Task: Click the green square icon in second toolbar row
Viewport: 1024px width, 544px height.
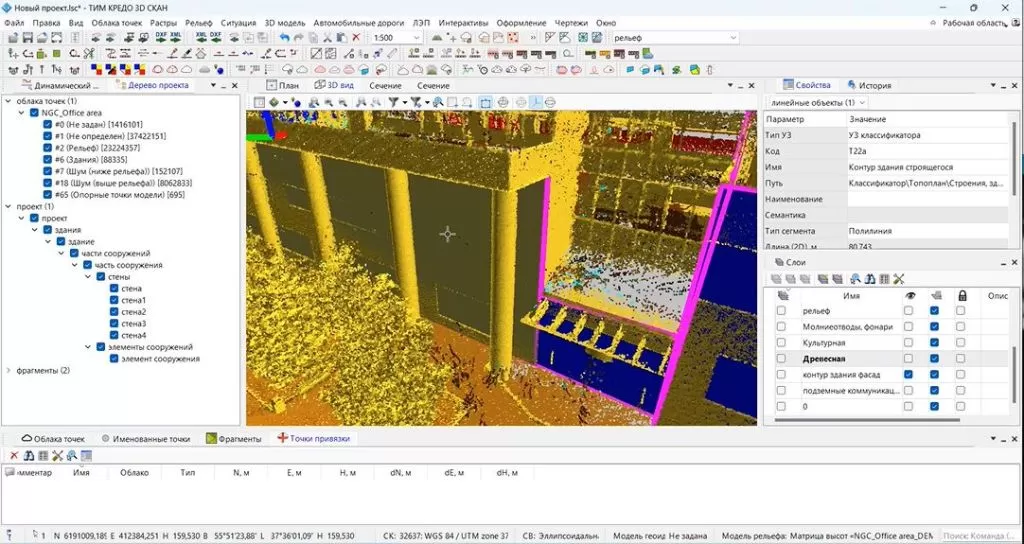Action: (57, 54)
